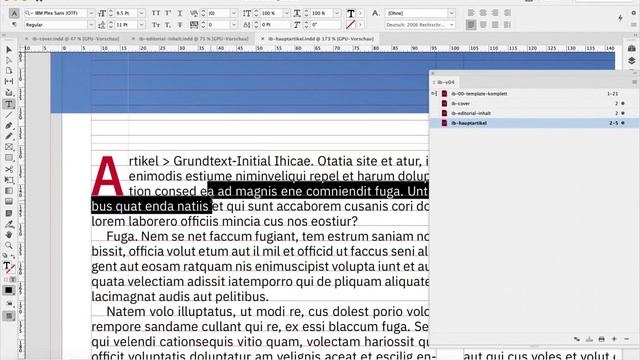This screenshot has height=360, width=640.
Task: Add documents with the plus button
Action: coord(614,339)
